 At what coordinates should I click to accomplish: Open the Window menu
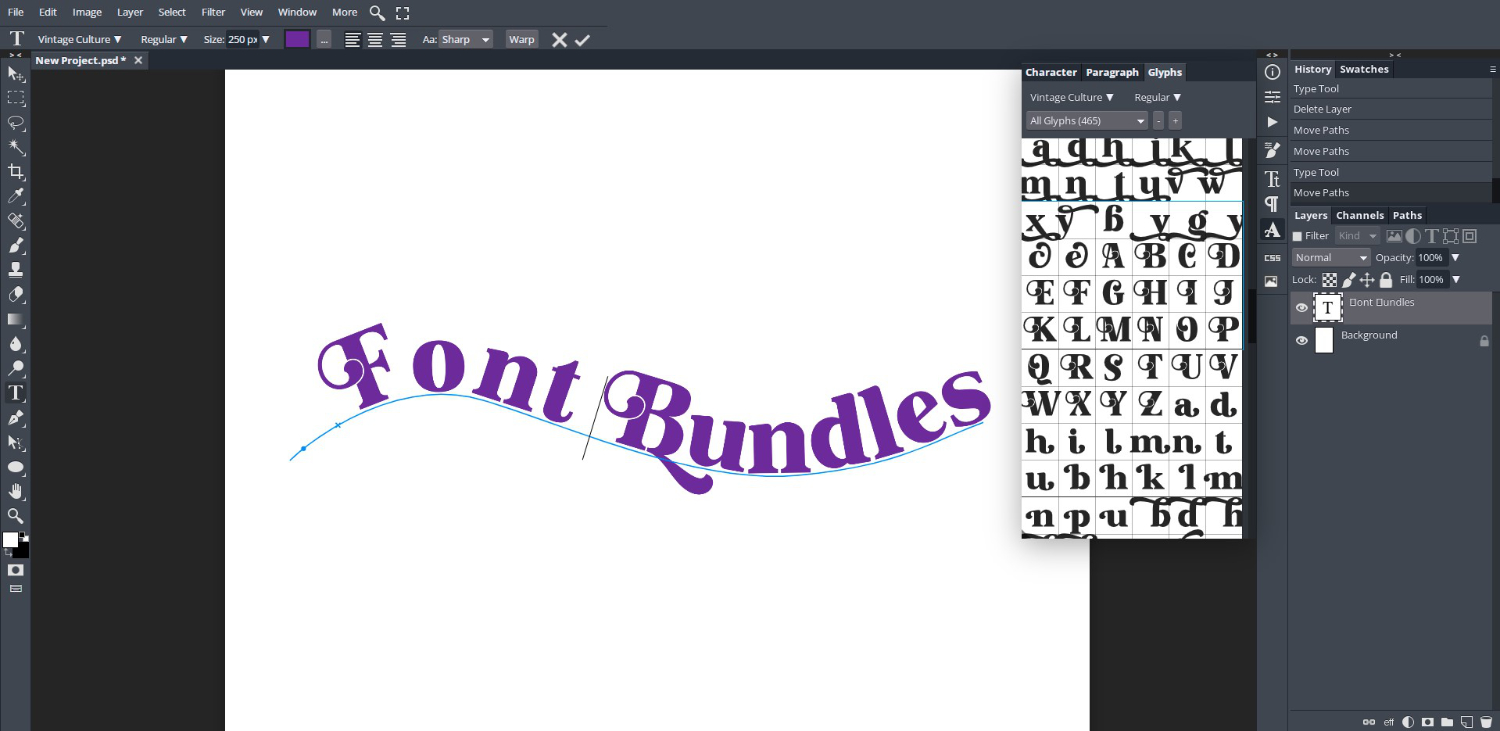[x=297, y=12]
